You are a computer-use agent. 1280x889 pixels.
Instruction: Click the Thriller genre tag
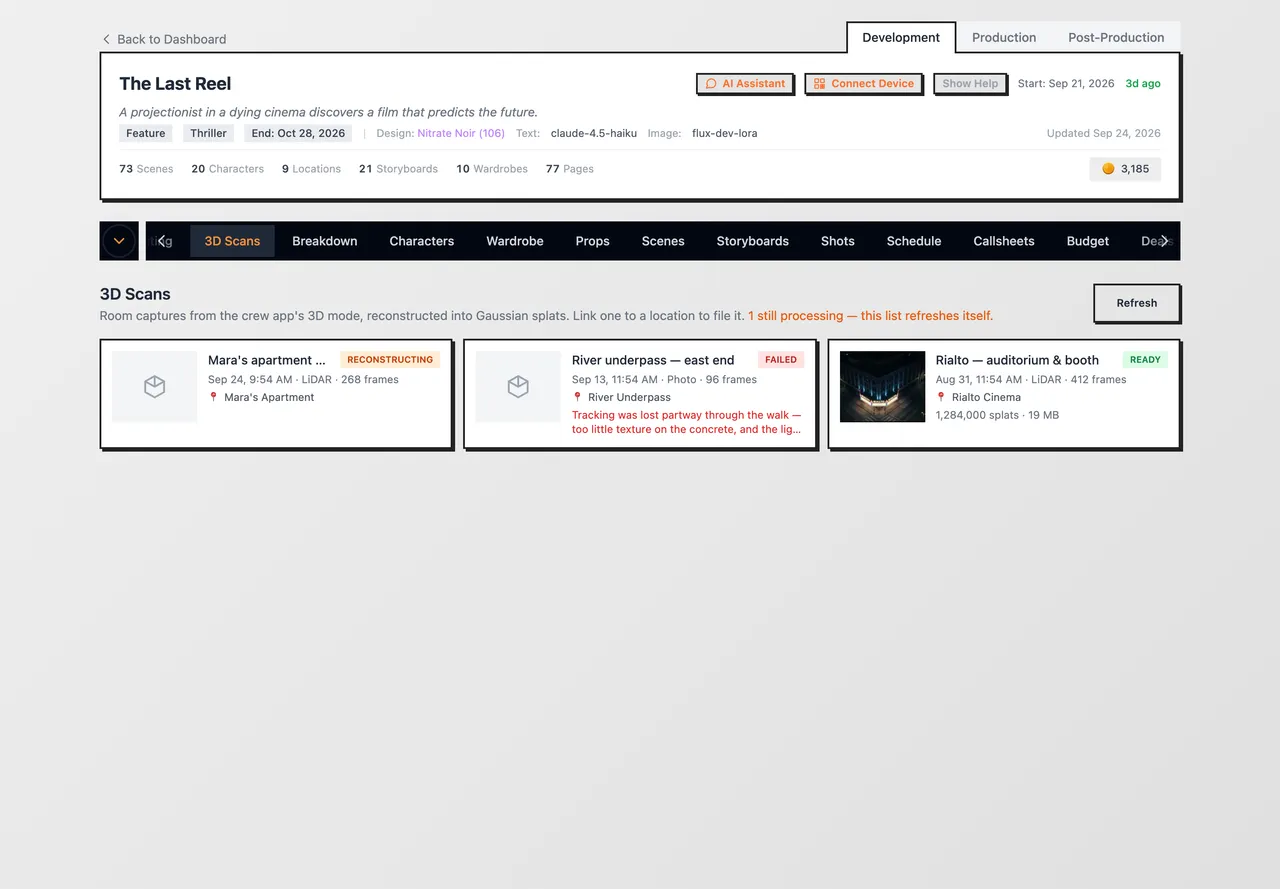tap(209, 133)
